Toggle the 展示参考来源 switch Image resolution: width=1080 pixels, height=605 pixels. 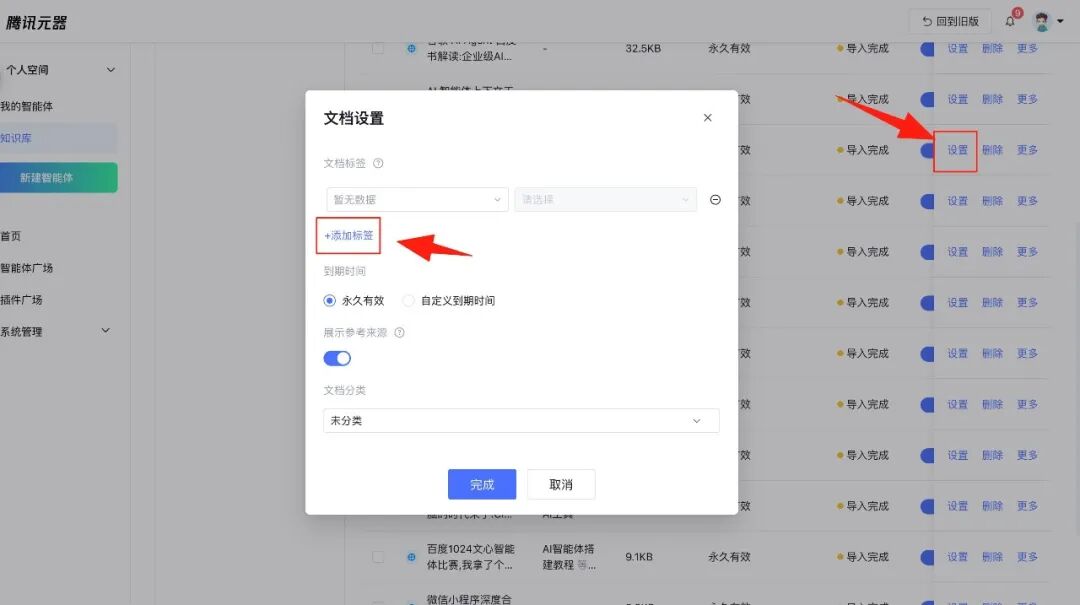[x=337, y=358]
